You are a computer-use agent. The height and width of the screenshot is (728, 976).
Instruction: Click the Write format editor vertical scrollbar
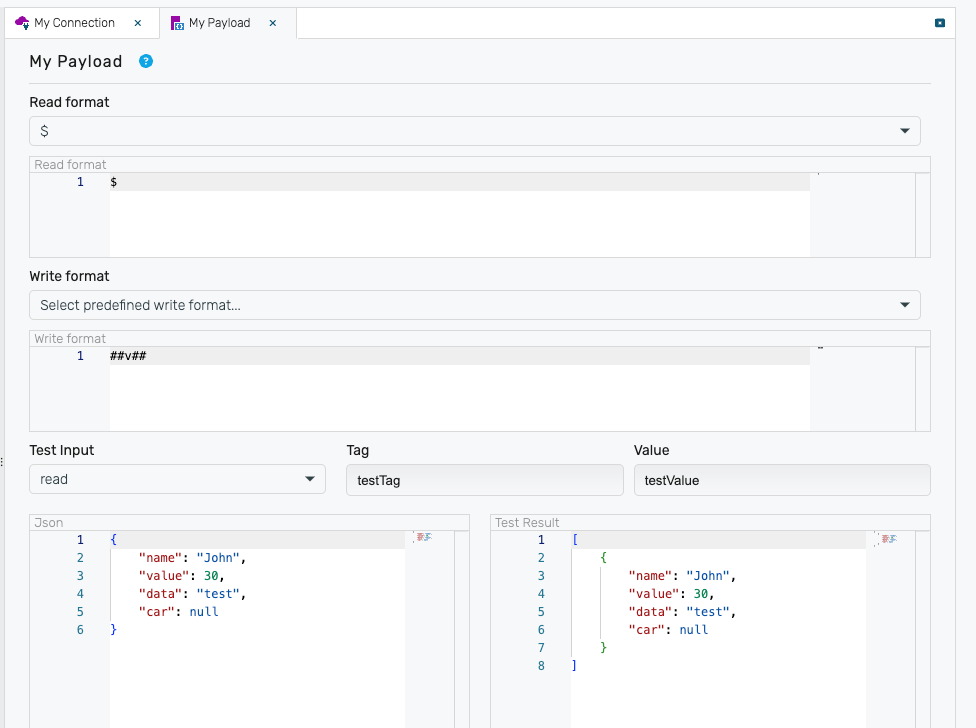[922, 389]
